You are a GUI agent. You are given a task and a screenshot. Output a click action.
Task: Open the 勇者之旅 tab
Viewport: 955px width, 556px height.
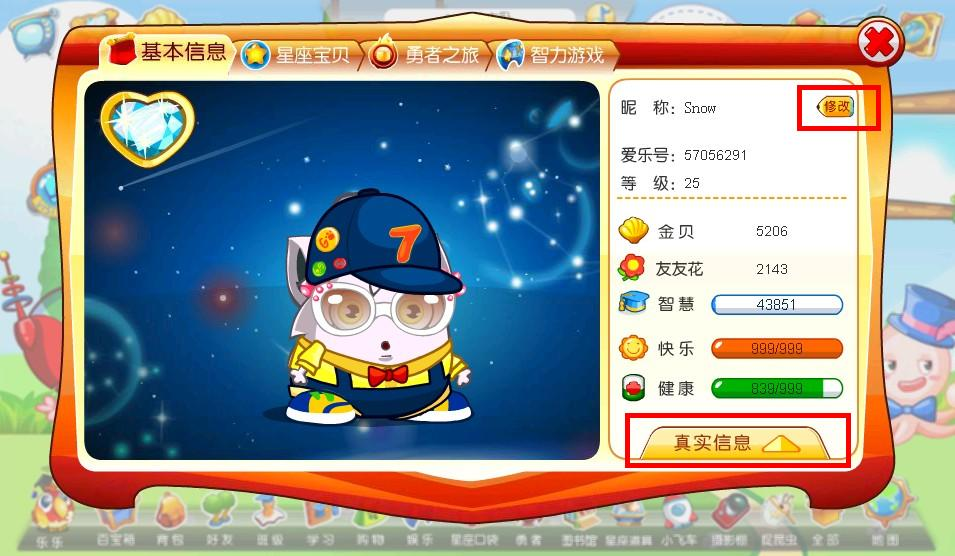425,55
